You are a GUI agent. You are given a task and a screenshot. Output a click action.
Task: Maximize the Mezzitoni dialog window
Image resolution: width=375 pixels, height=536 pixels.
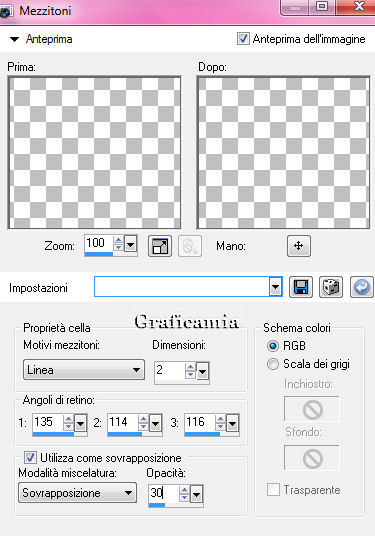[322, 6]
